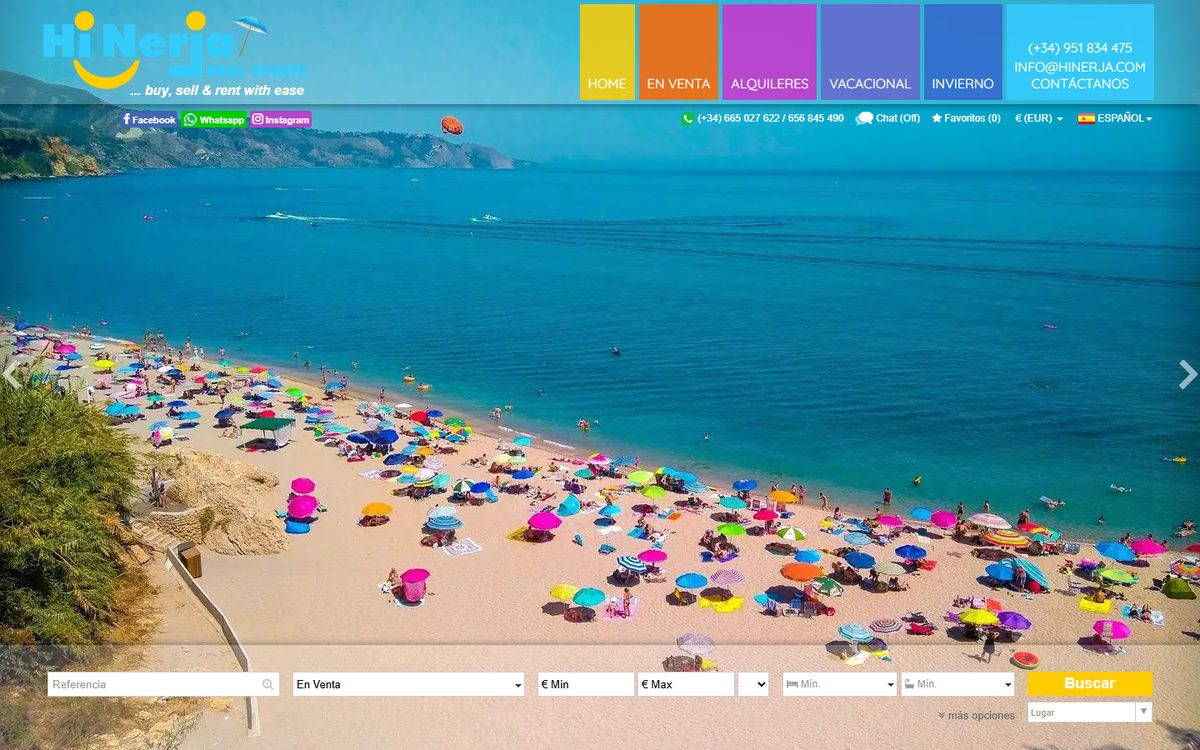Open the CONTÁCTANOS contact tile
Screen dimensions: 1200x750
point(1080,84)
